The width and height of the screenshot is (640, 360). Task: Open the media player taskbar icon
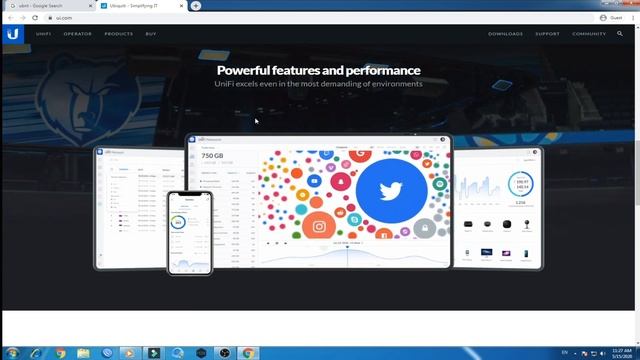(x=130, y=353)
